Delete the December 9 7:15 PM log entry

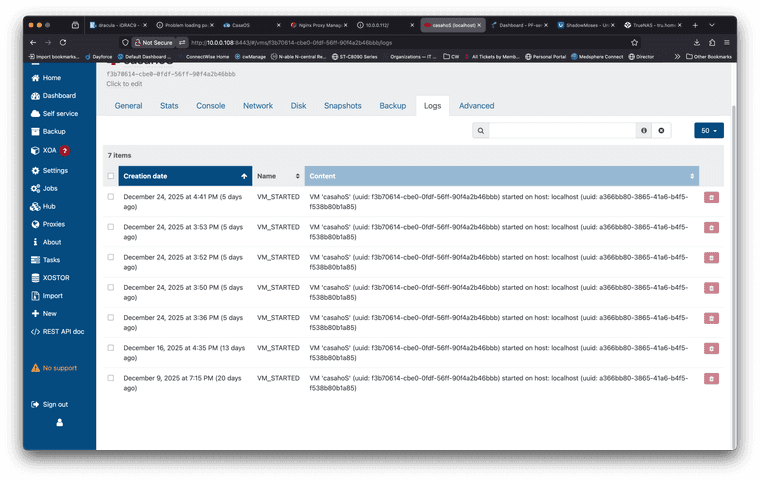coord(711,379)
